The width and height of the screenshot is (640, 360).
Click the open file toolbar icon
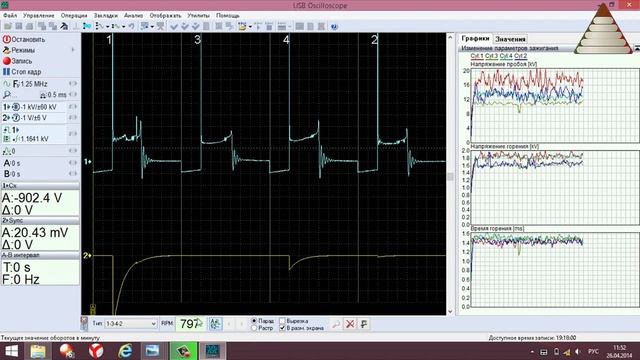(x=8, y=27)
